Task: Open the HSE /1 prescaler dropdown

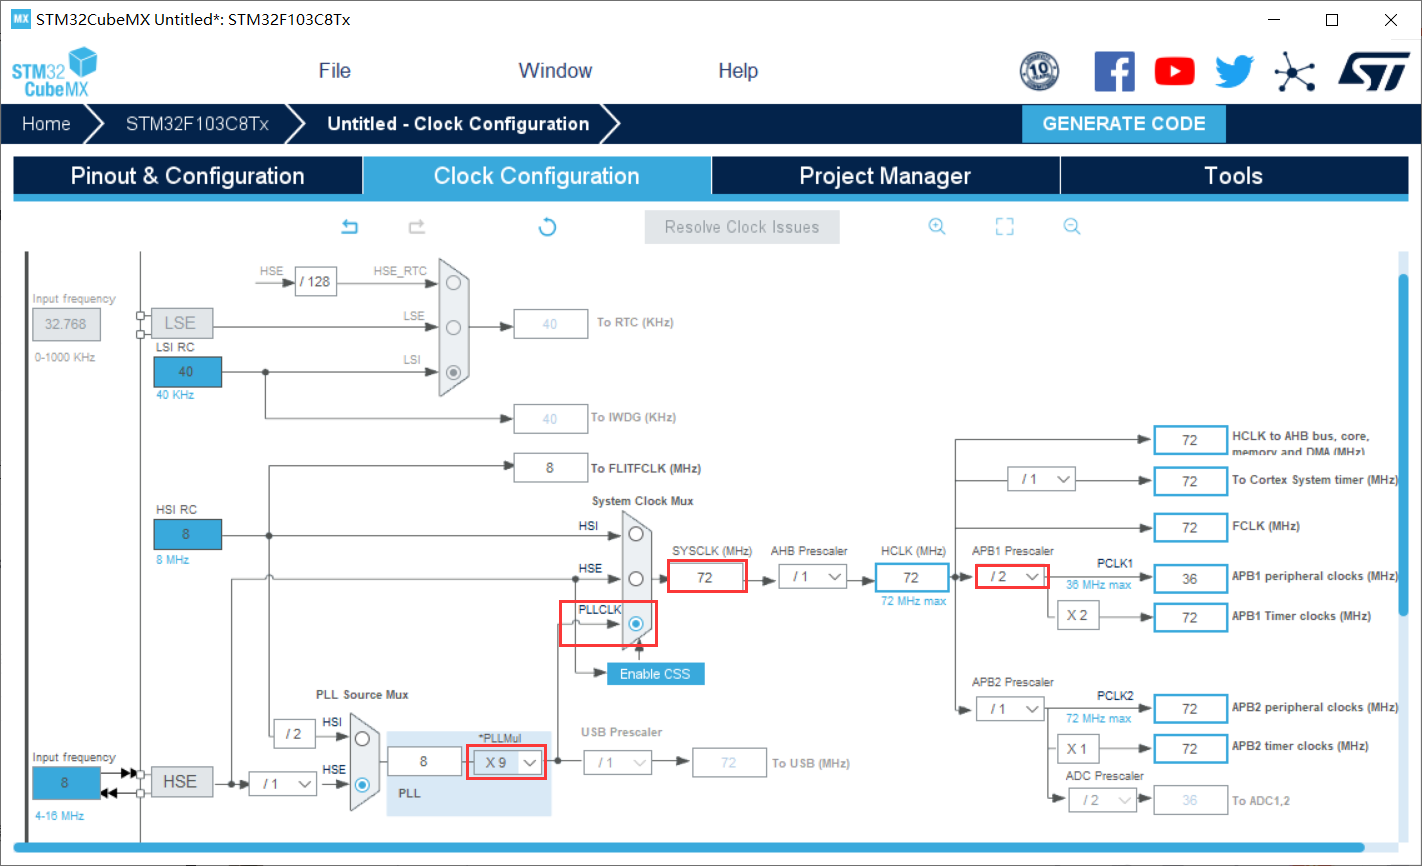Action: [x=283, y=784]
